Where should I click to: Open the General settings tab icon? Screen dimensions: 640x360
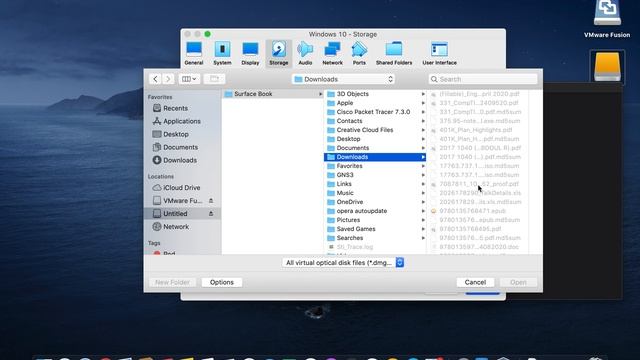click(194, 53)
